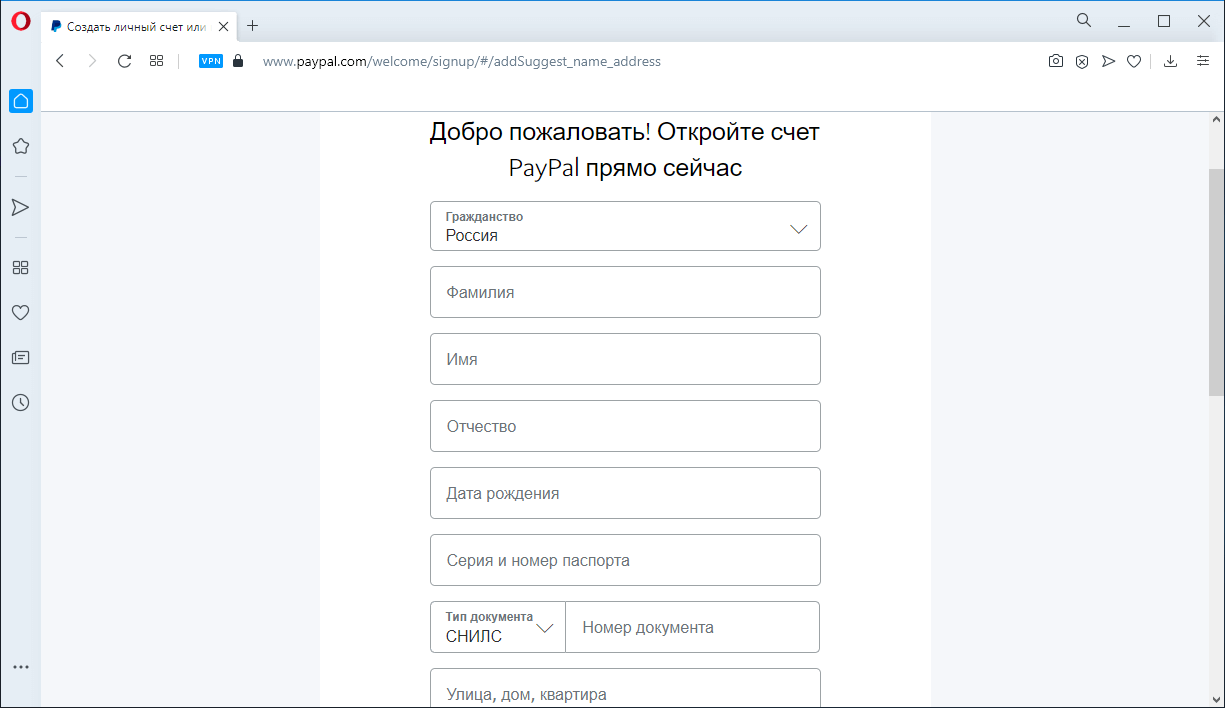Open a new tab with plus button
This screenshot has width=1225, height=708.
click(252, 26)
